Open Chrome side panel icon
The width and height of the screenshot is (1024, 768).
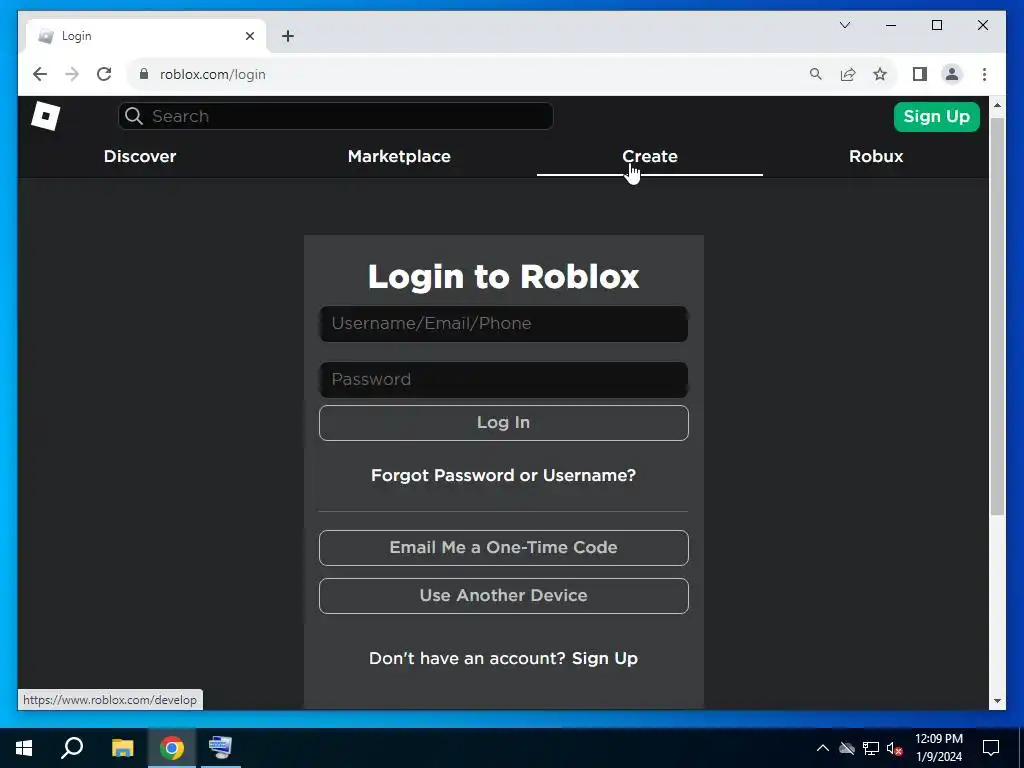point(920,74)
